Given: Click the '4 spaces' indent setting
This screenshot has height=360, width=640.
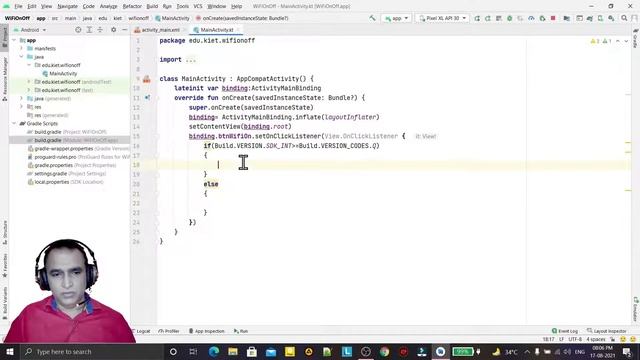Looking at the screenshot, I should (596, 339).
